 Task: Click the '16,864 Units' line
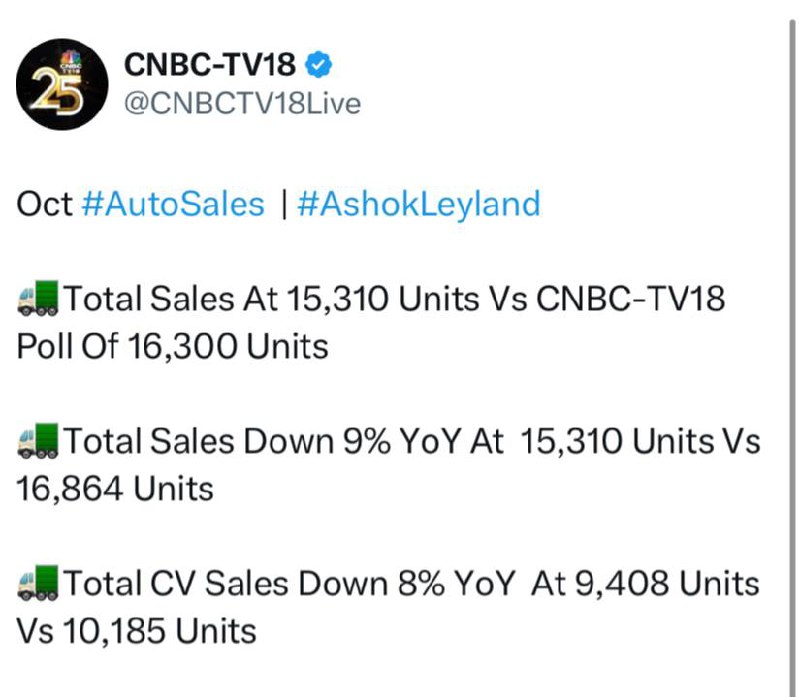point(115,489)
